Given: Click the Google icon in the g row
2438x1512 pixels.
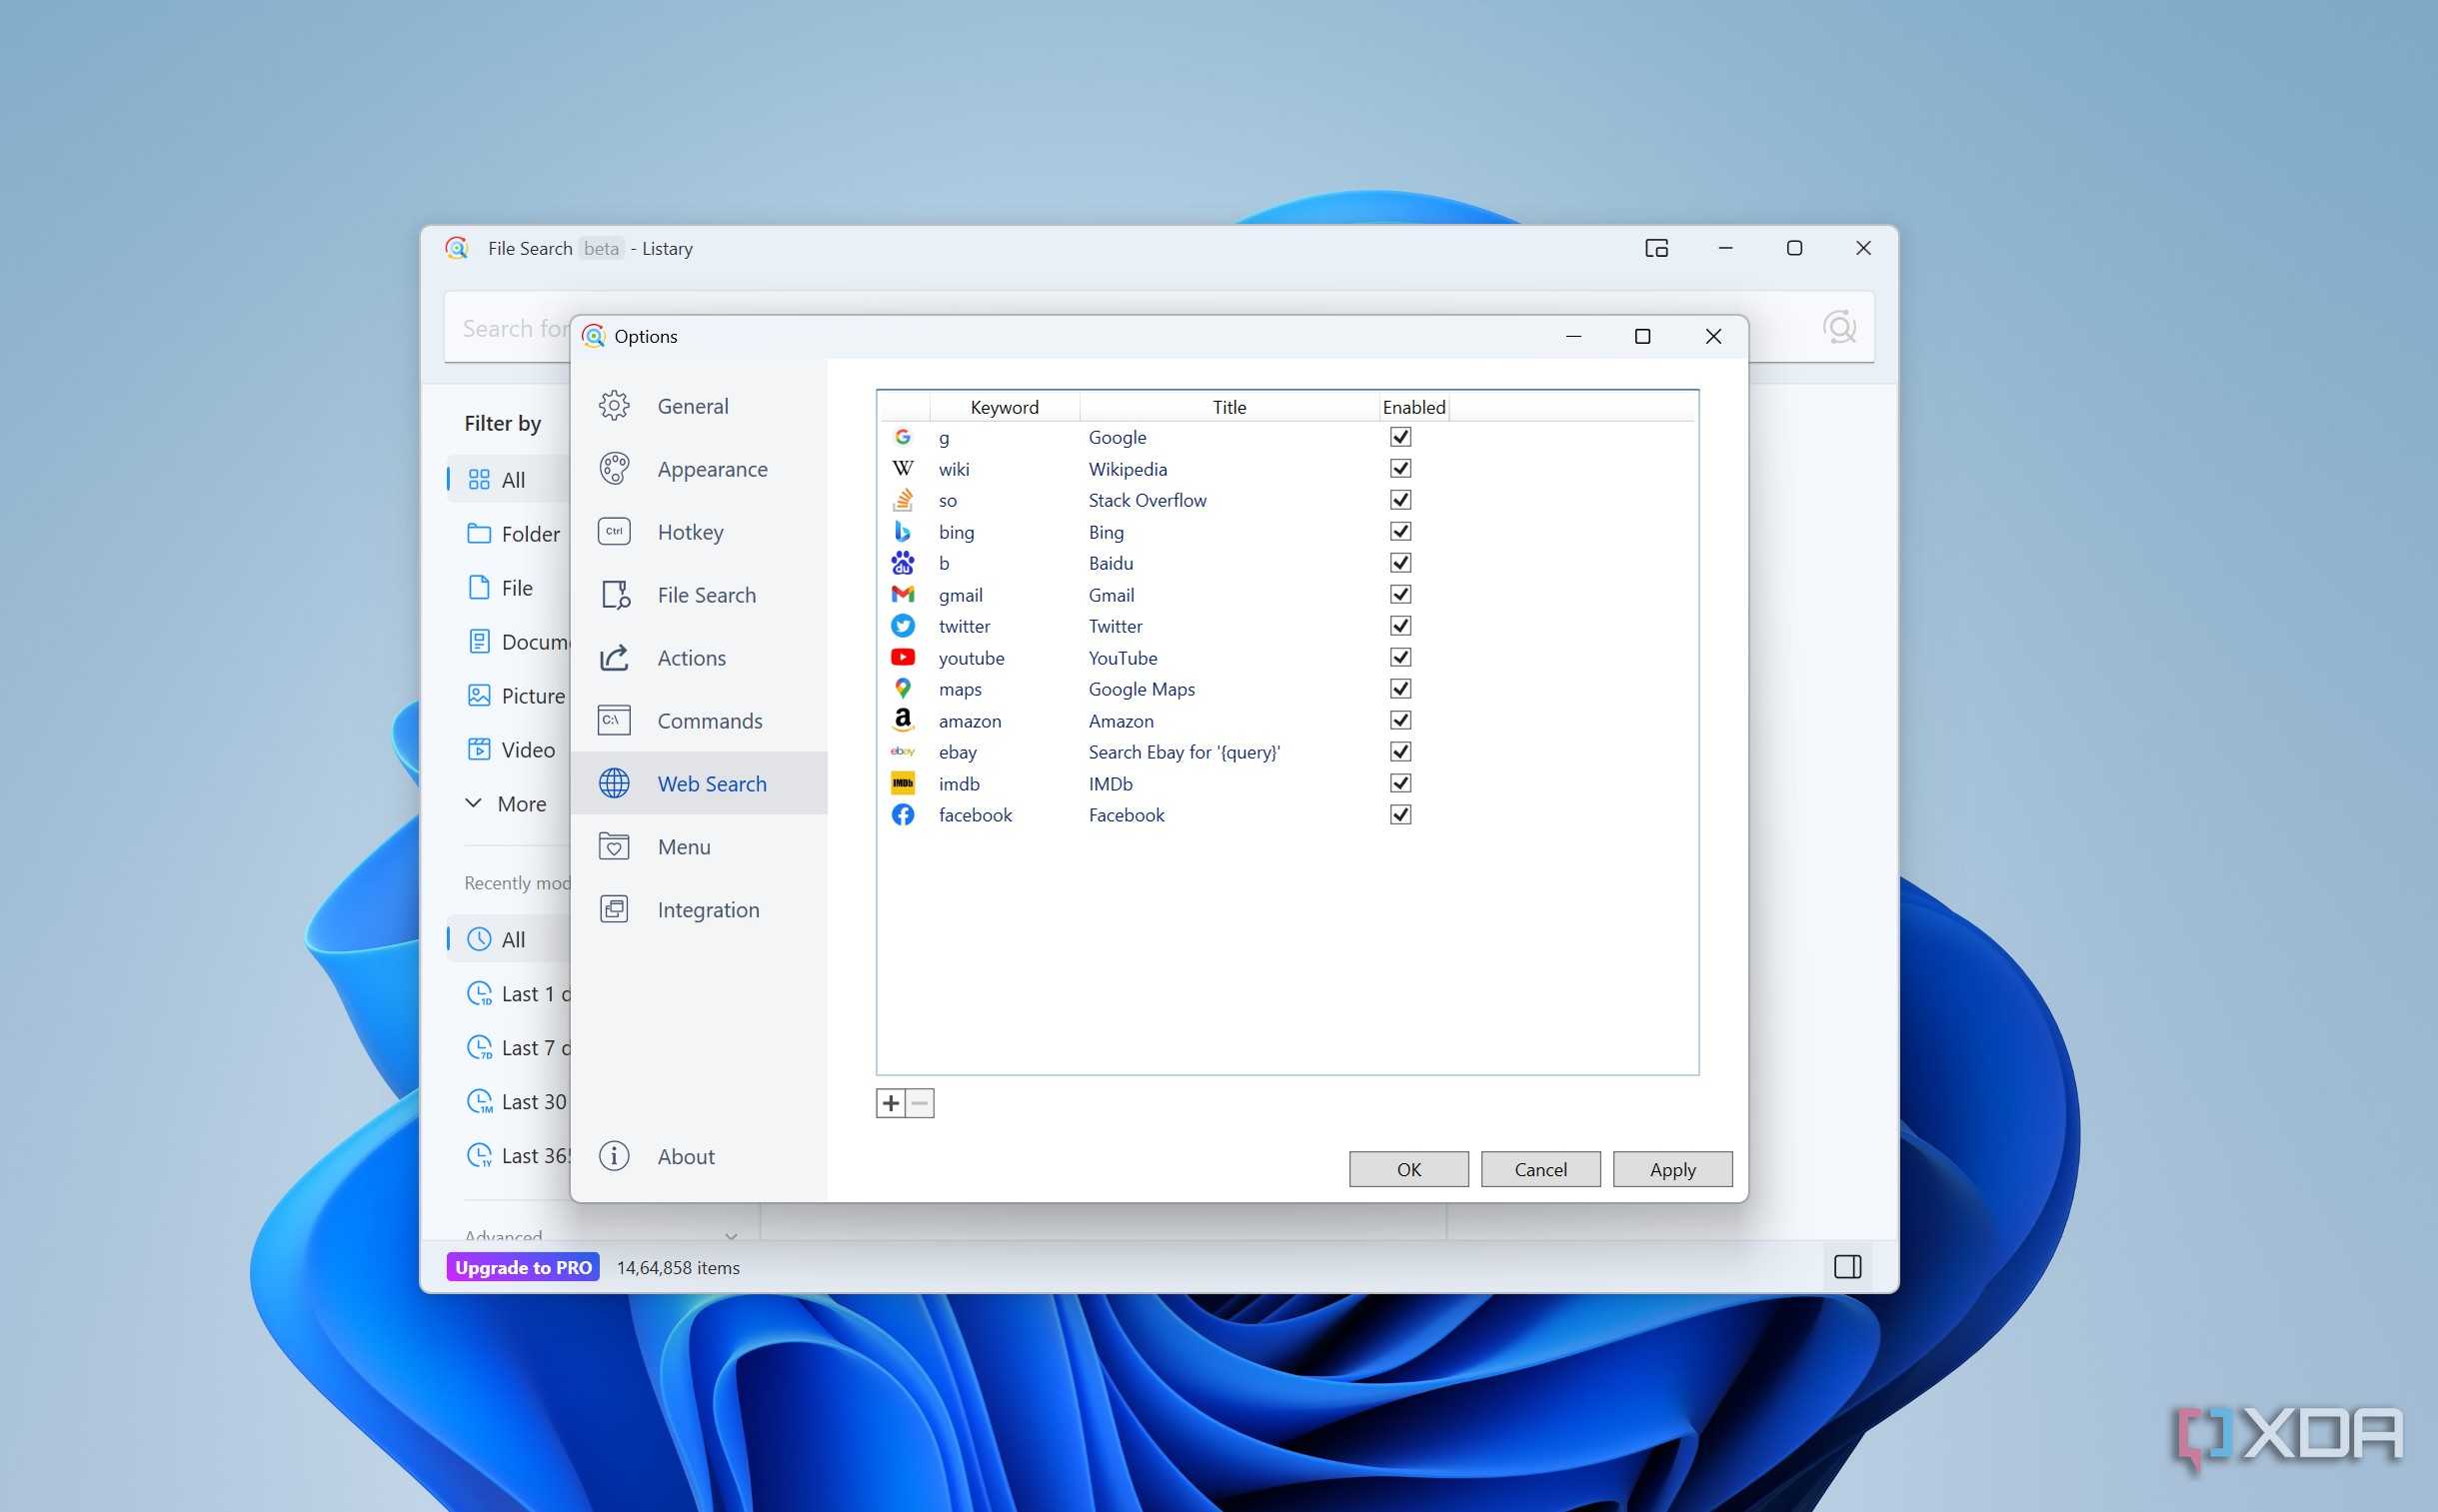Looking at the screenshot, I should [x=902, y=437].
